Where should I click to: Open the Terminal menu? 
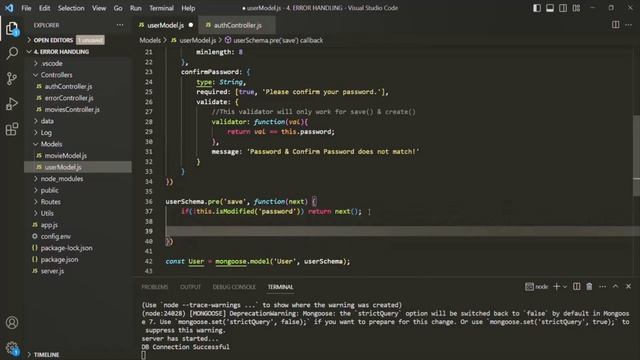point(161,8)
